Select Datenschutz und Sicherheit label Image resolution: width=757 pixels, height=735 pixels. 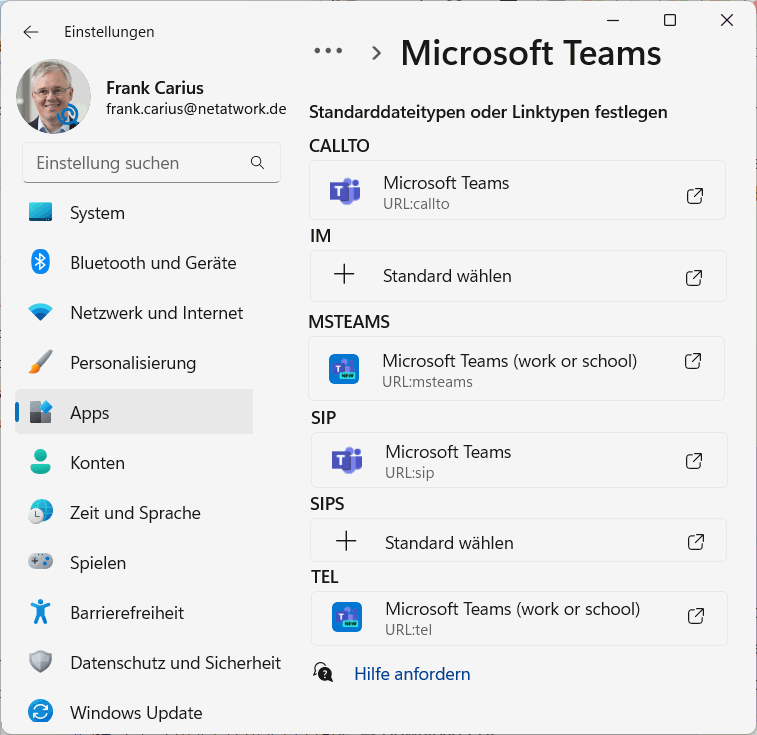(175, 663)
